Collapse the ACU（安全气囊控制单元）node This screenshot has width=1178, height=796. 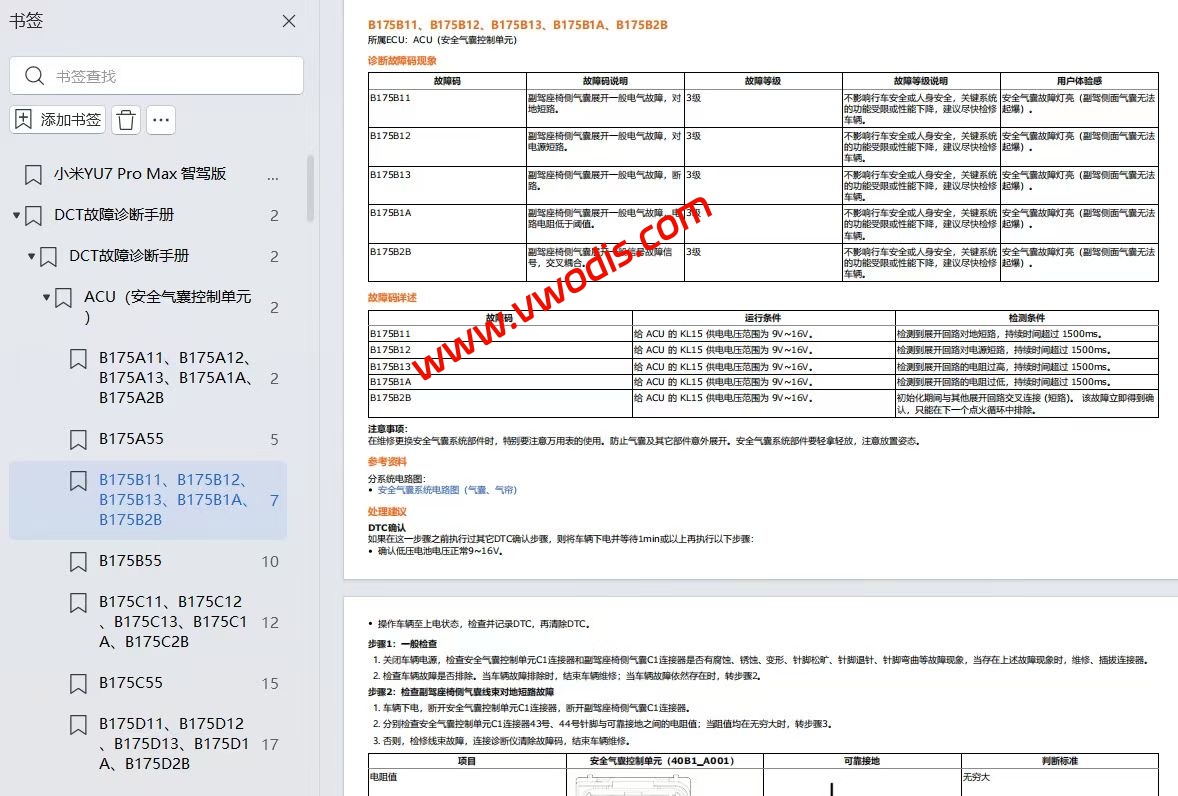pos(45,296)
